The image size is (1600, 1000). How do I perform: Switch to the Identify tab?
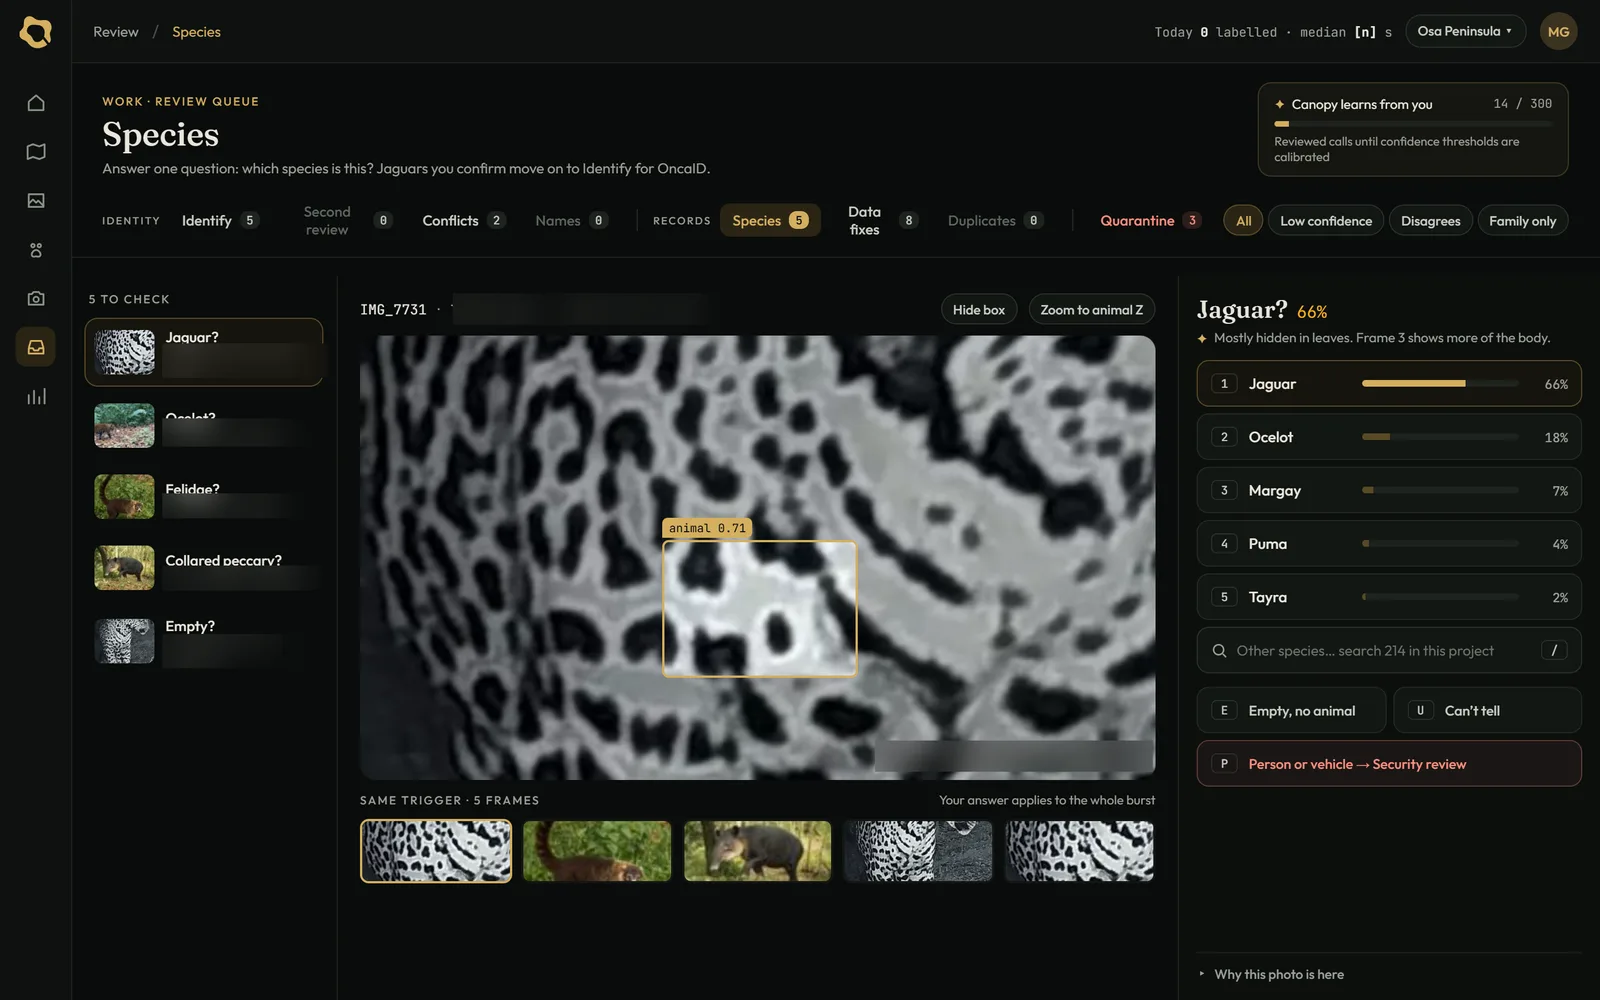(x=221, y=220)
